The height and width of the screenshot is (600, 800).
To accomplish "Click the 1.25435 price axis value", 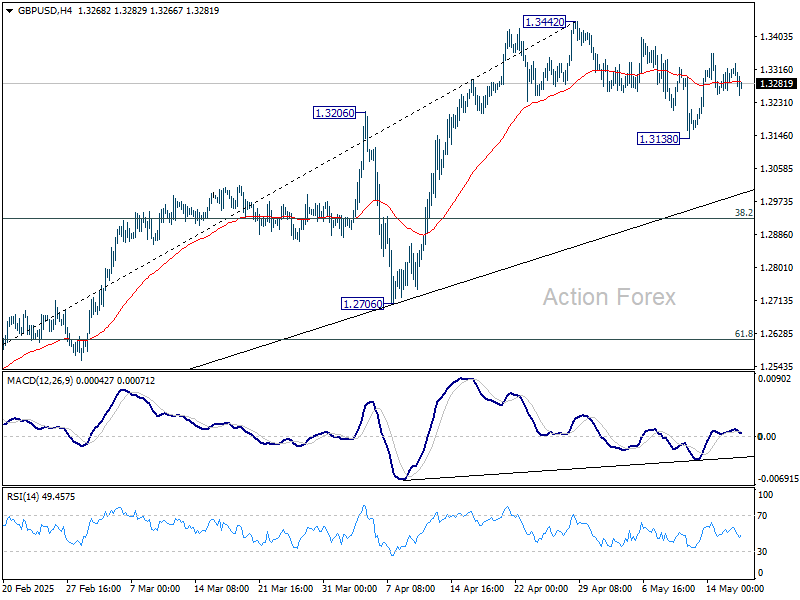I will (777, 366).
